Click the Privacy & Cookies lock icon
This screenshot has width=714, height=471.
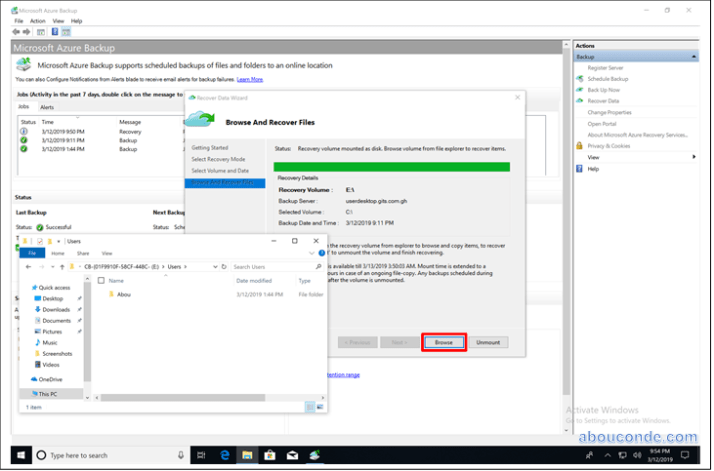pyautogui.click(x=579, y=146)
